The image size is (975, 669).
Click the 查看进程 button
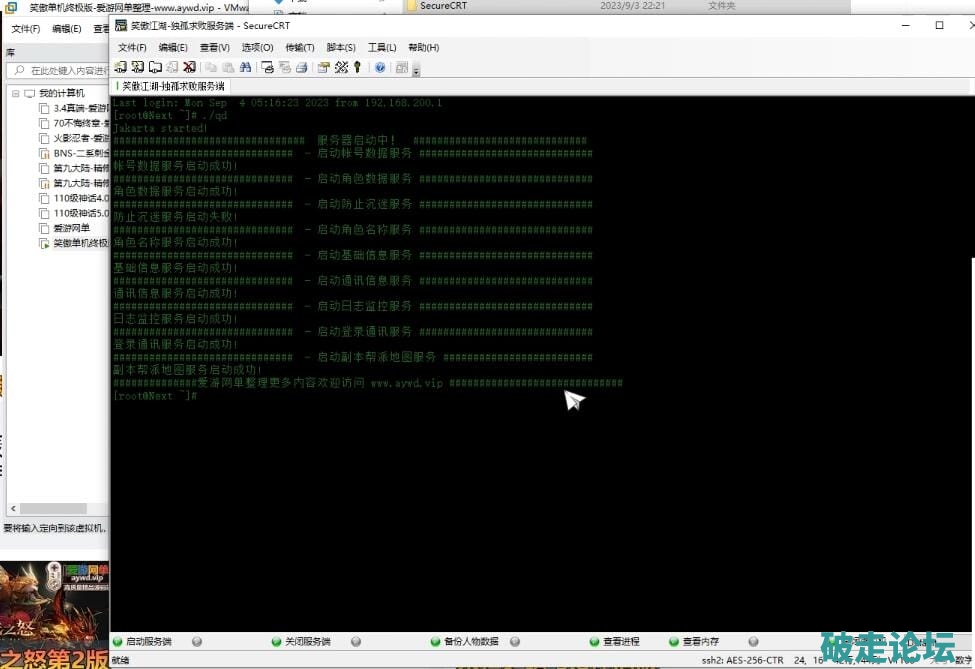[620, 641]
